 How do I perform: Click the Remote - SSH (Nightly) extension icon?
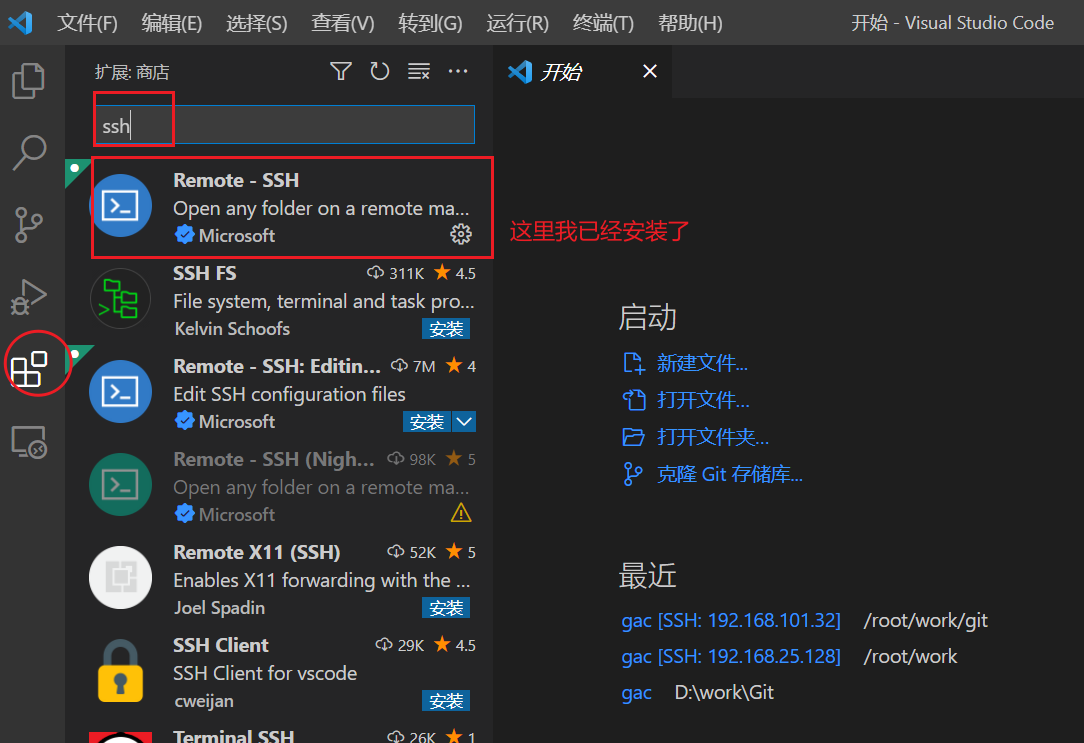[121, 484]
